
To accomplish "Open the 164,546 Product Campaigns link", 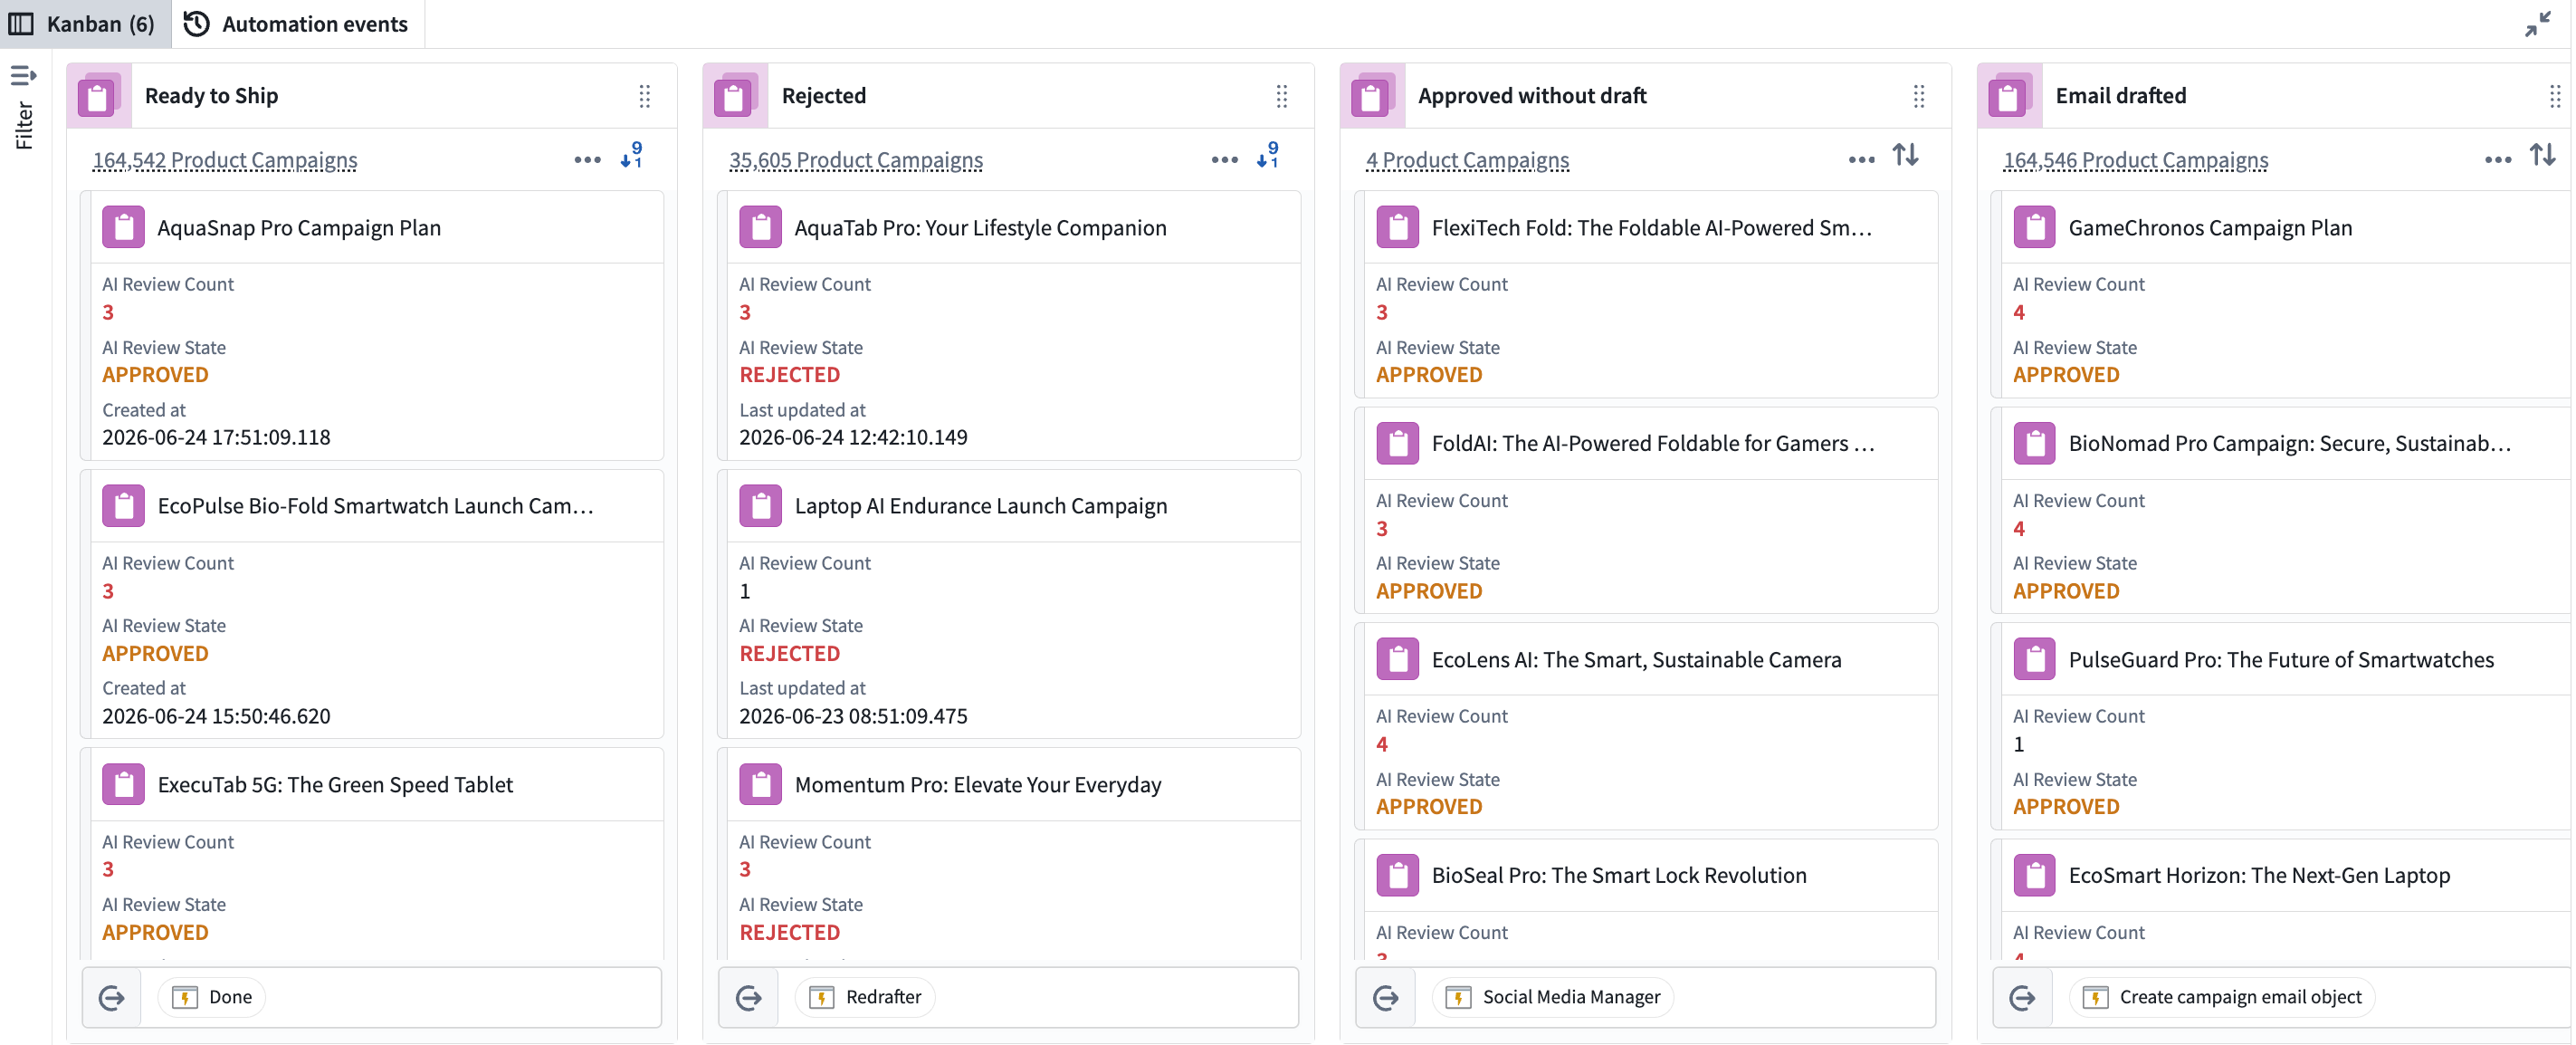I will tap(2135, 160).
